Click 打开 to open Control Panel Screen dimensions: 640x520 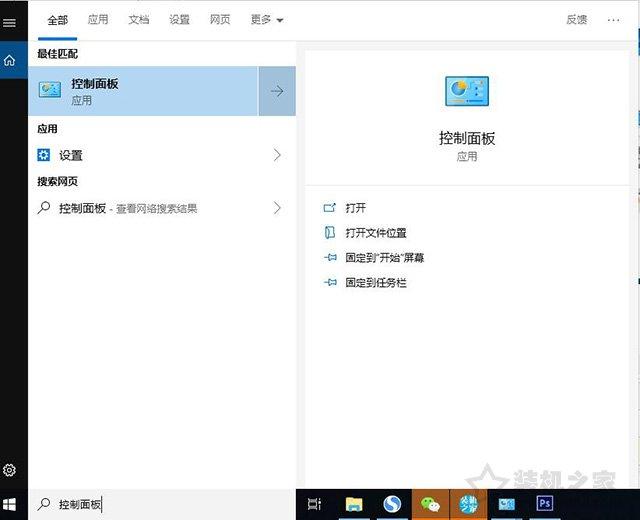coord(355,208)
